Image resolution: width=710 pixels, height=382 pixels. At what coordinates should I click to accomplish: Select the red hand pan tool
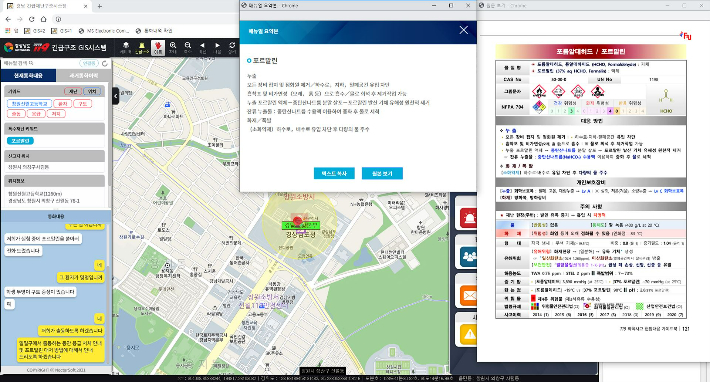158,47
